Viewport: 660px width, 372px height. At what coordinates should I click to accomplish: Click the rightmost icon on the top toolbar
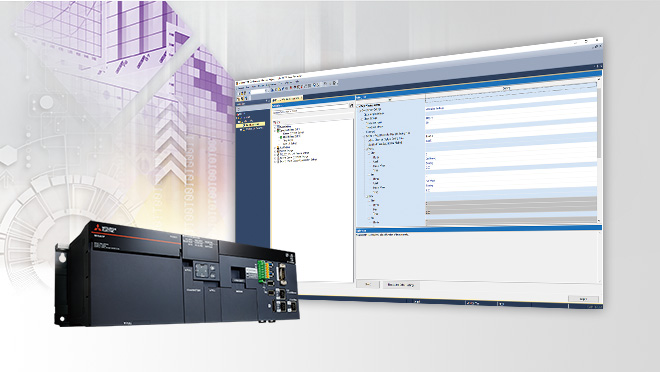(x=335, y=83)
